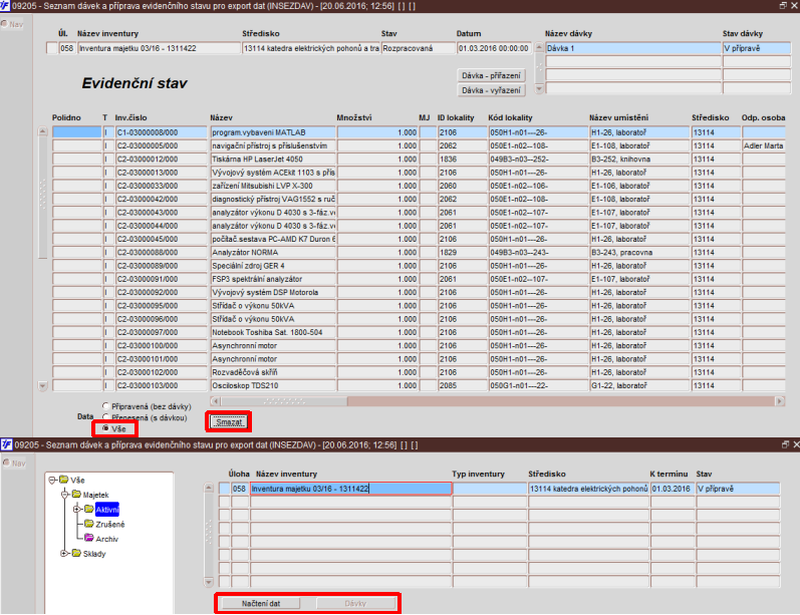The width and height of the screenshot is (800, 615).
Task: Click the Zrušené folder icon
Action: (x=89, y=524)
